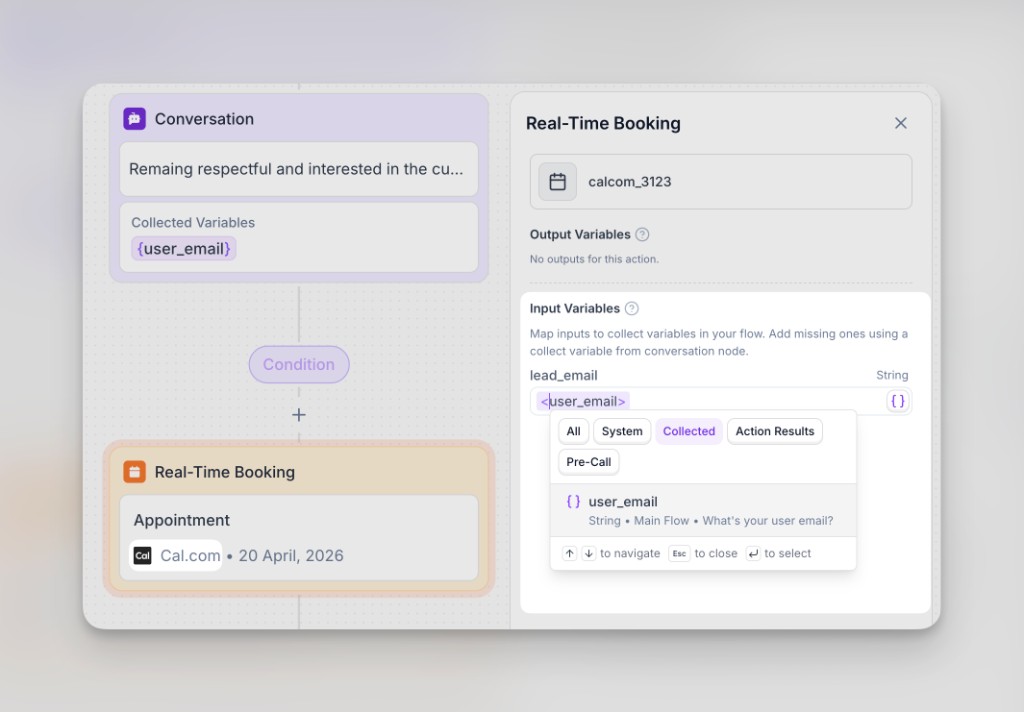This screenshot has height=712, width=1024.
Task: Click the braces icon next to user_email option
Action: 573,502
